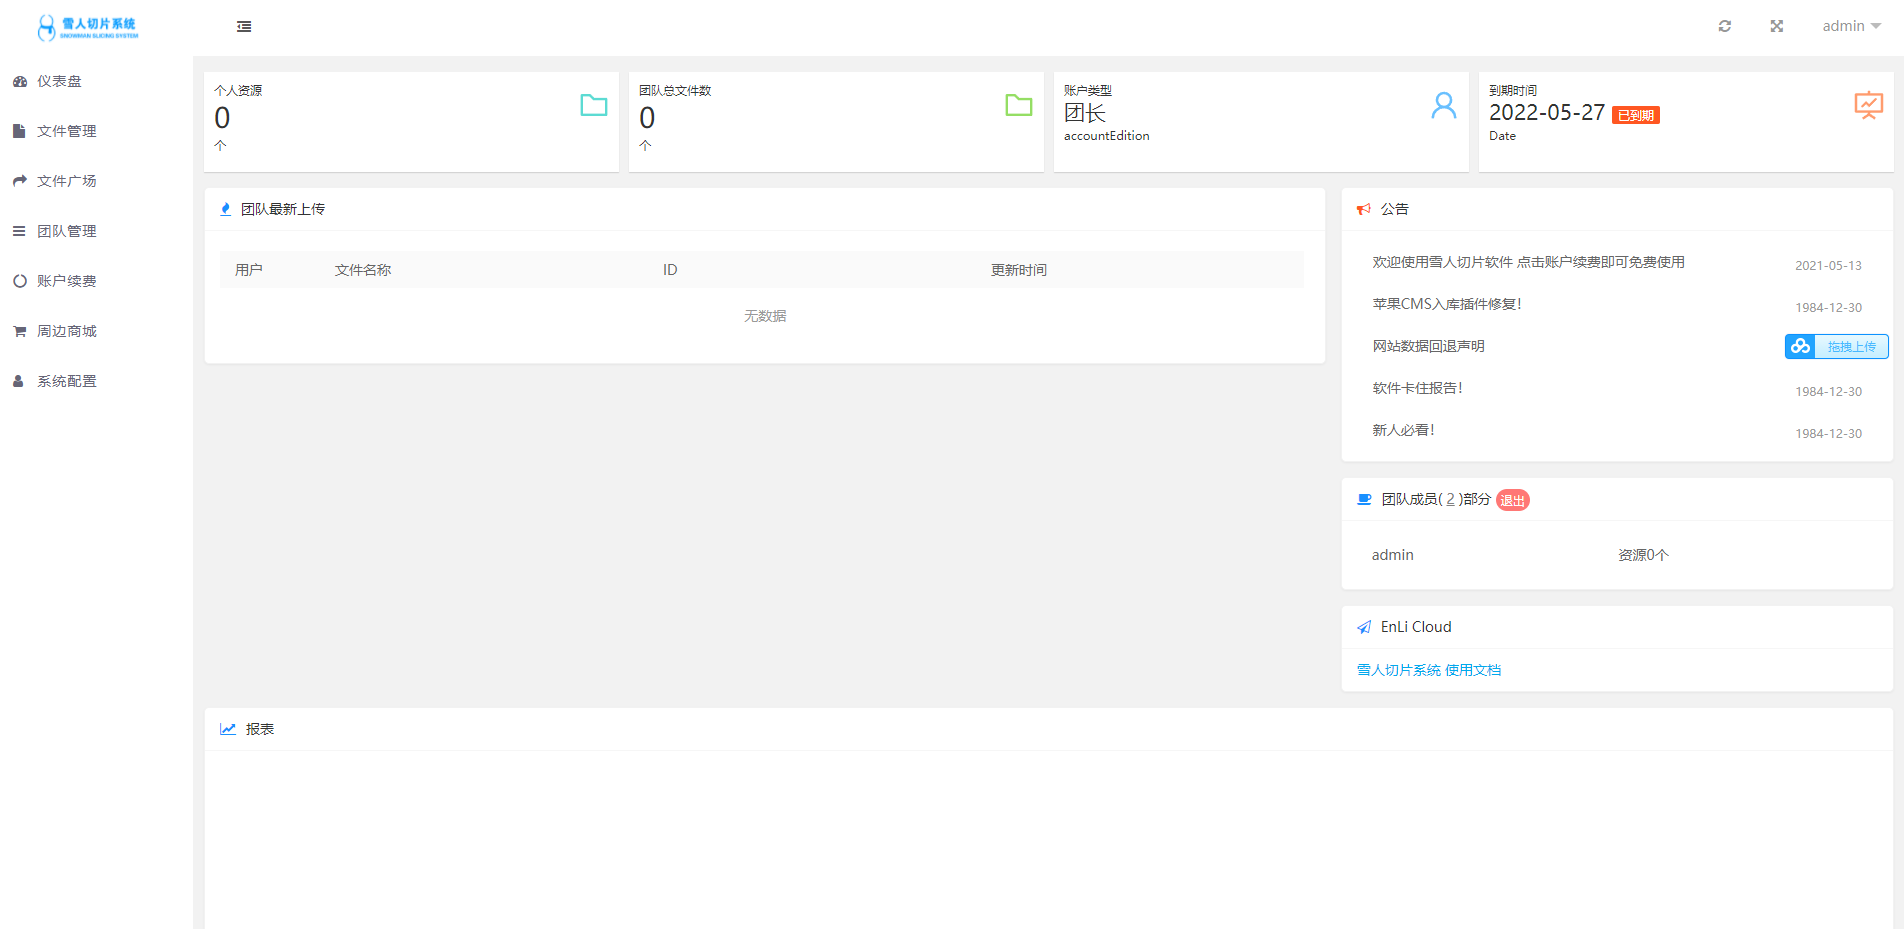The height and width of the screenshot is (929, 1904).
Task: Go to 文件广场 sidebar item
Action: [x=66, y=181]
